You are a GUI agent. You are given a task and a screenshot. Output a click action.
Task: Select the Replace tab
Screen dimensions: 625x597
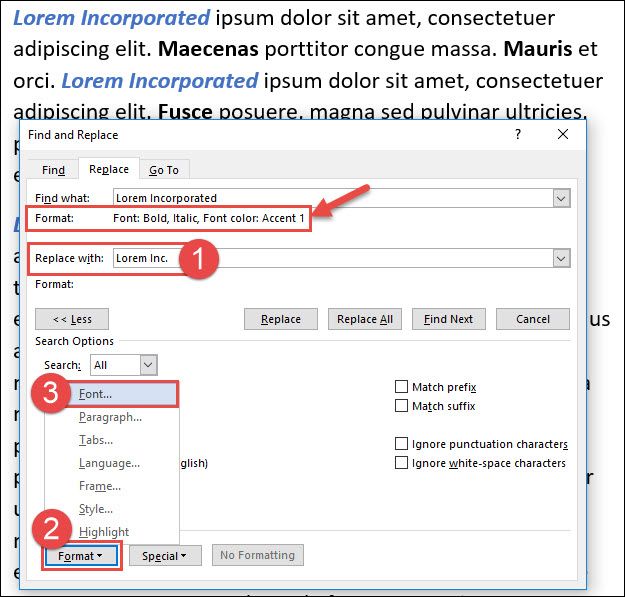pos(109,169)
